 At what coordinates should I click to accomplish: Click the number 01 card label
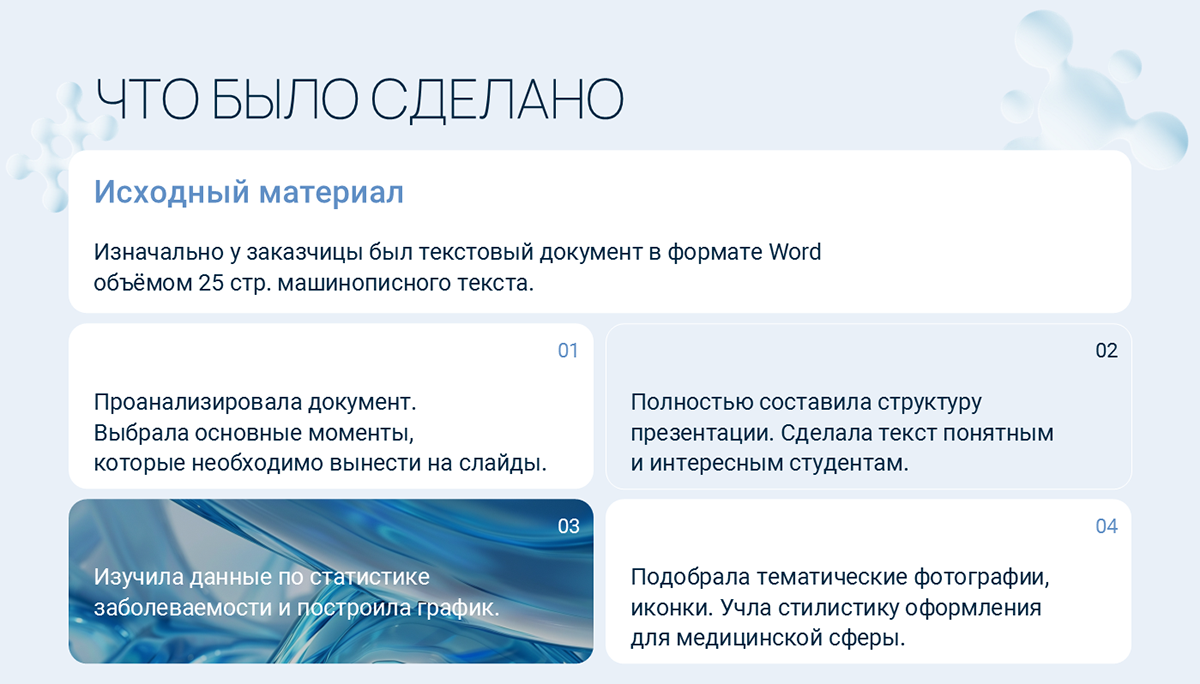click(x=568, y=351)
